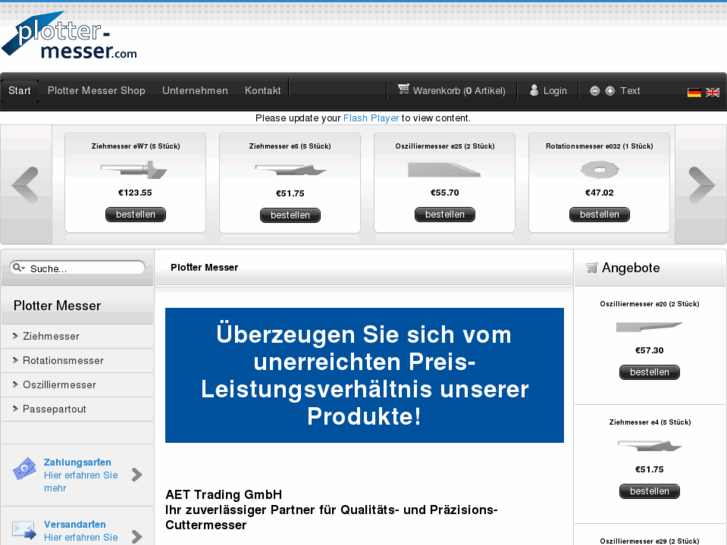
Task: Order Oszilliermesser e20 via bestellen
Action: coord(650,372)
